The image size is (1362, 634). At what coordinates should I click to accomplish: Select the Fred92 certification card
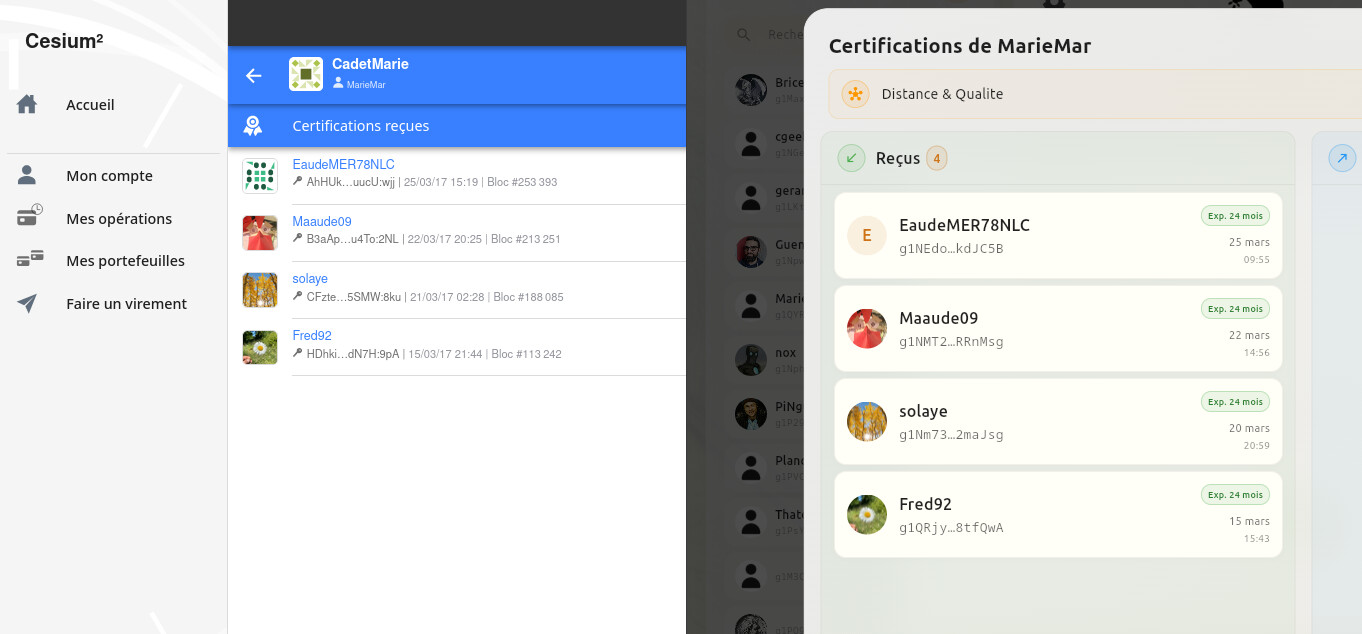coord(1057,514)
